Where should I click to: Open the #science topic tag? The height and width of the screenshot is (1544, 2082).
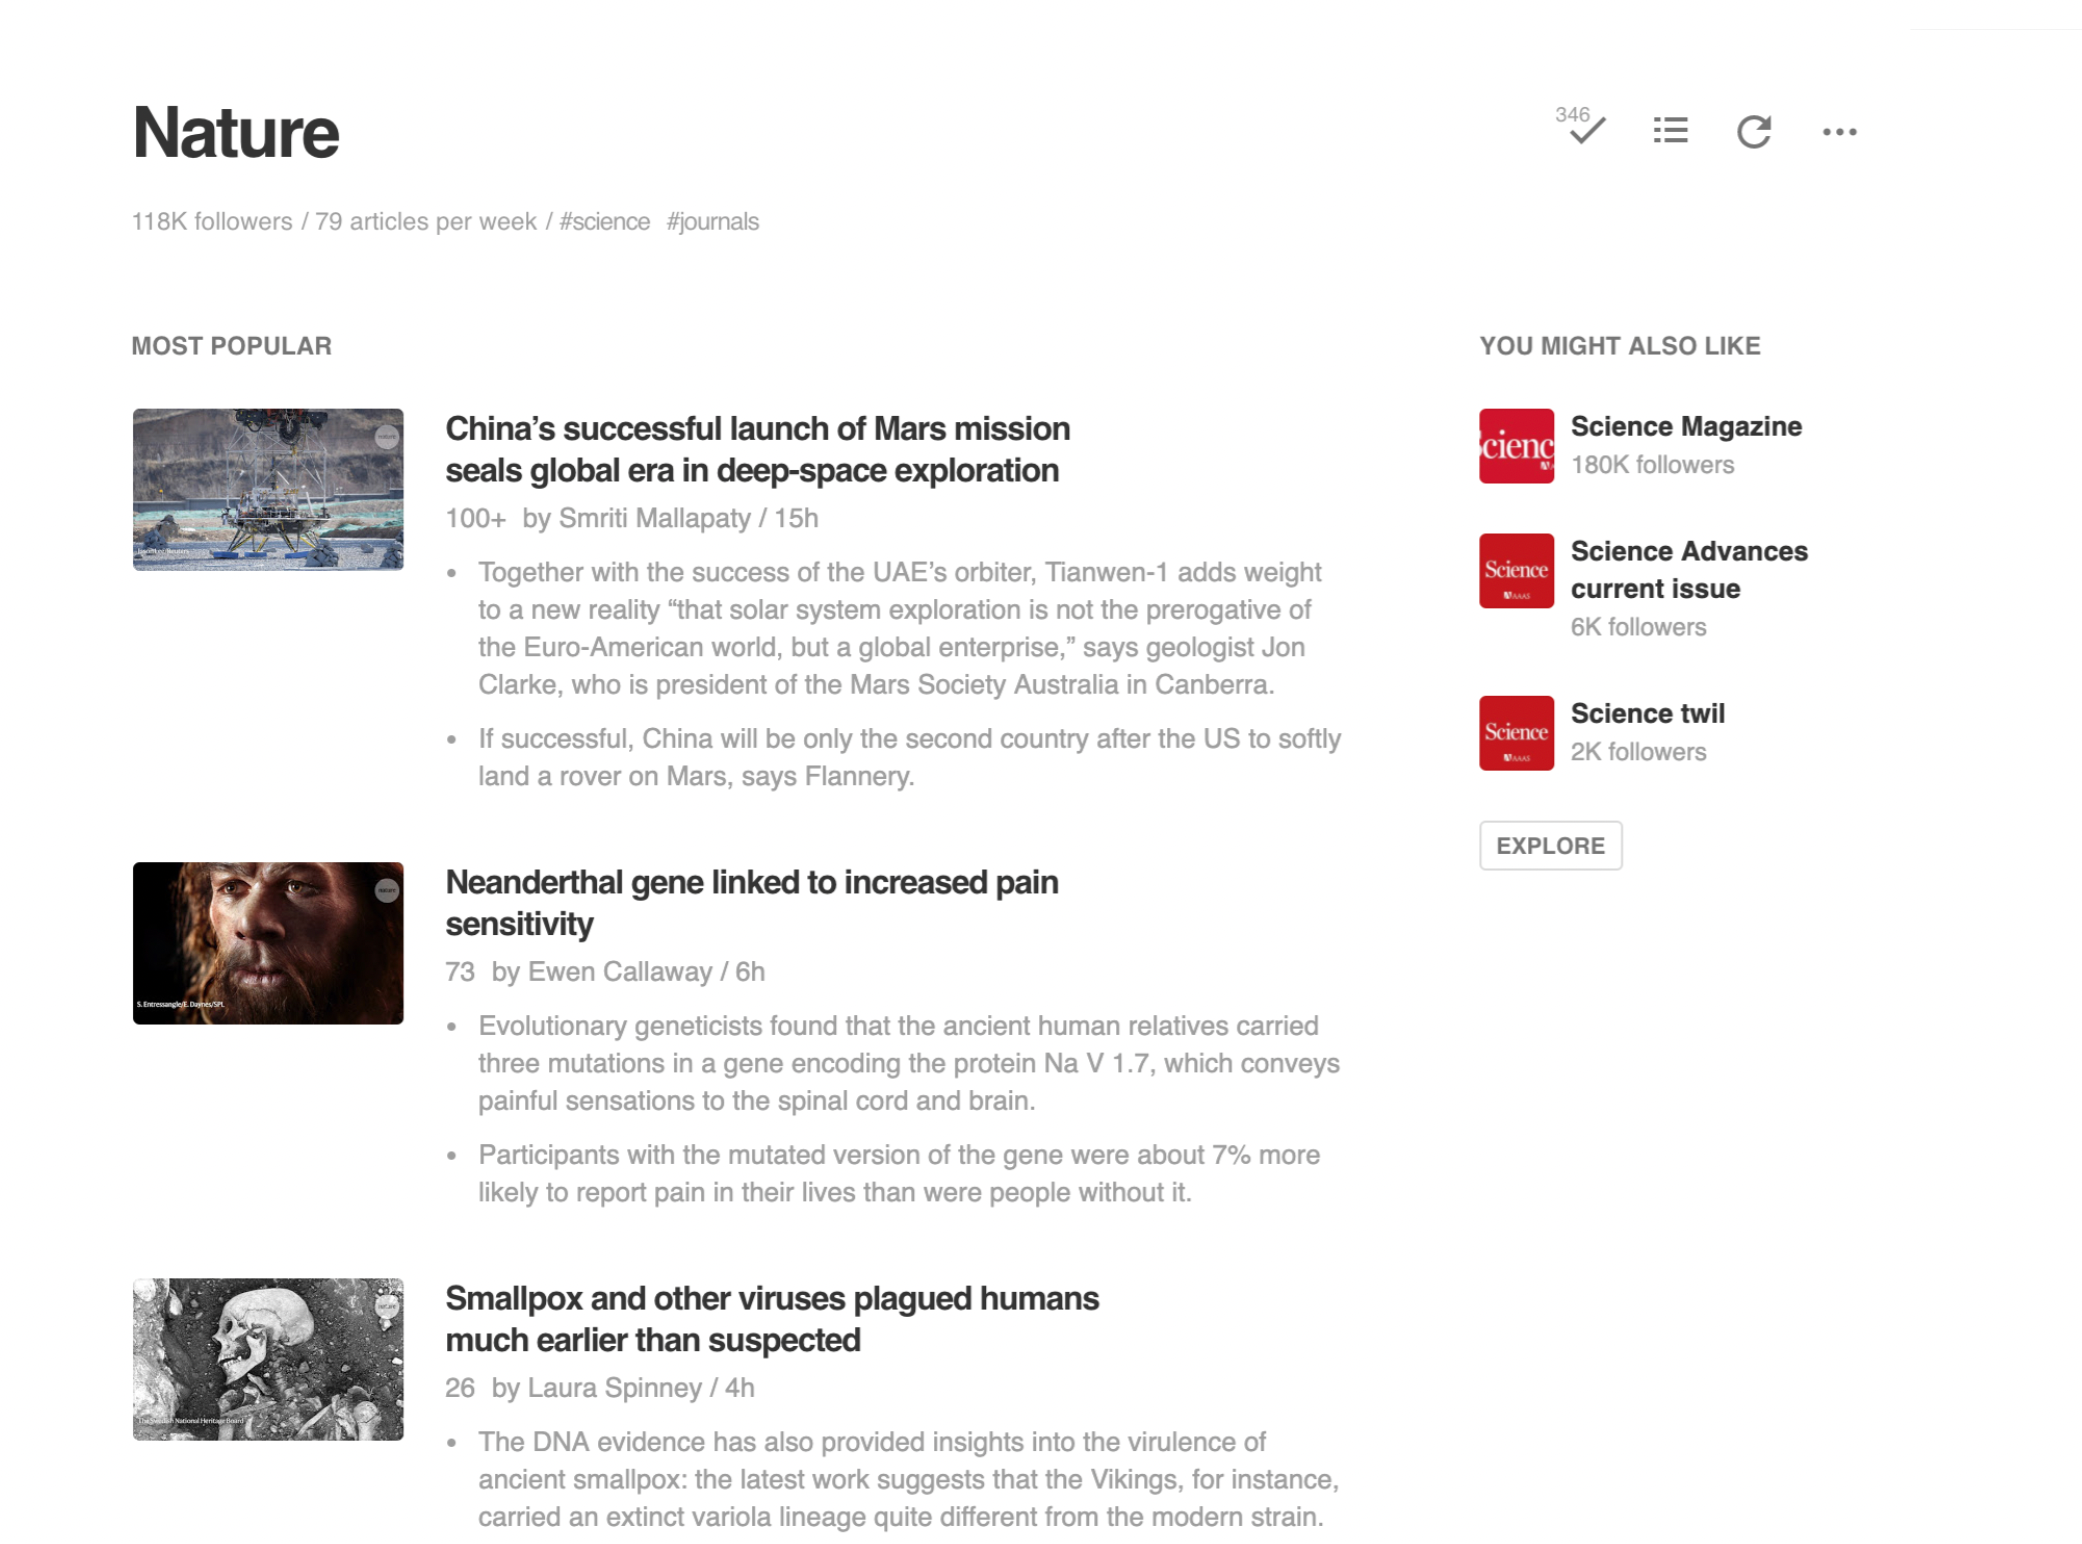(x=604, y=222)
